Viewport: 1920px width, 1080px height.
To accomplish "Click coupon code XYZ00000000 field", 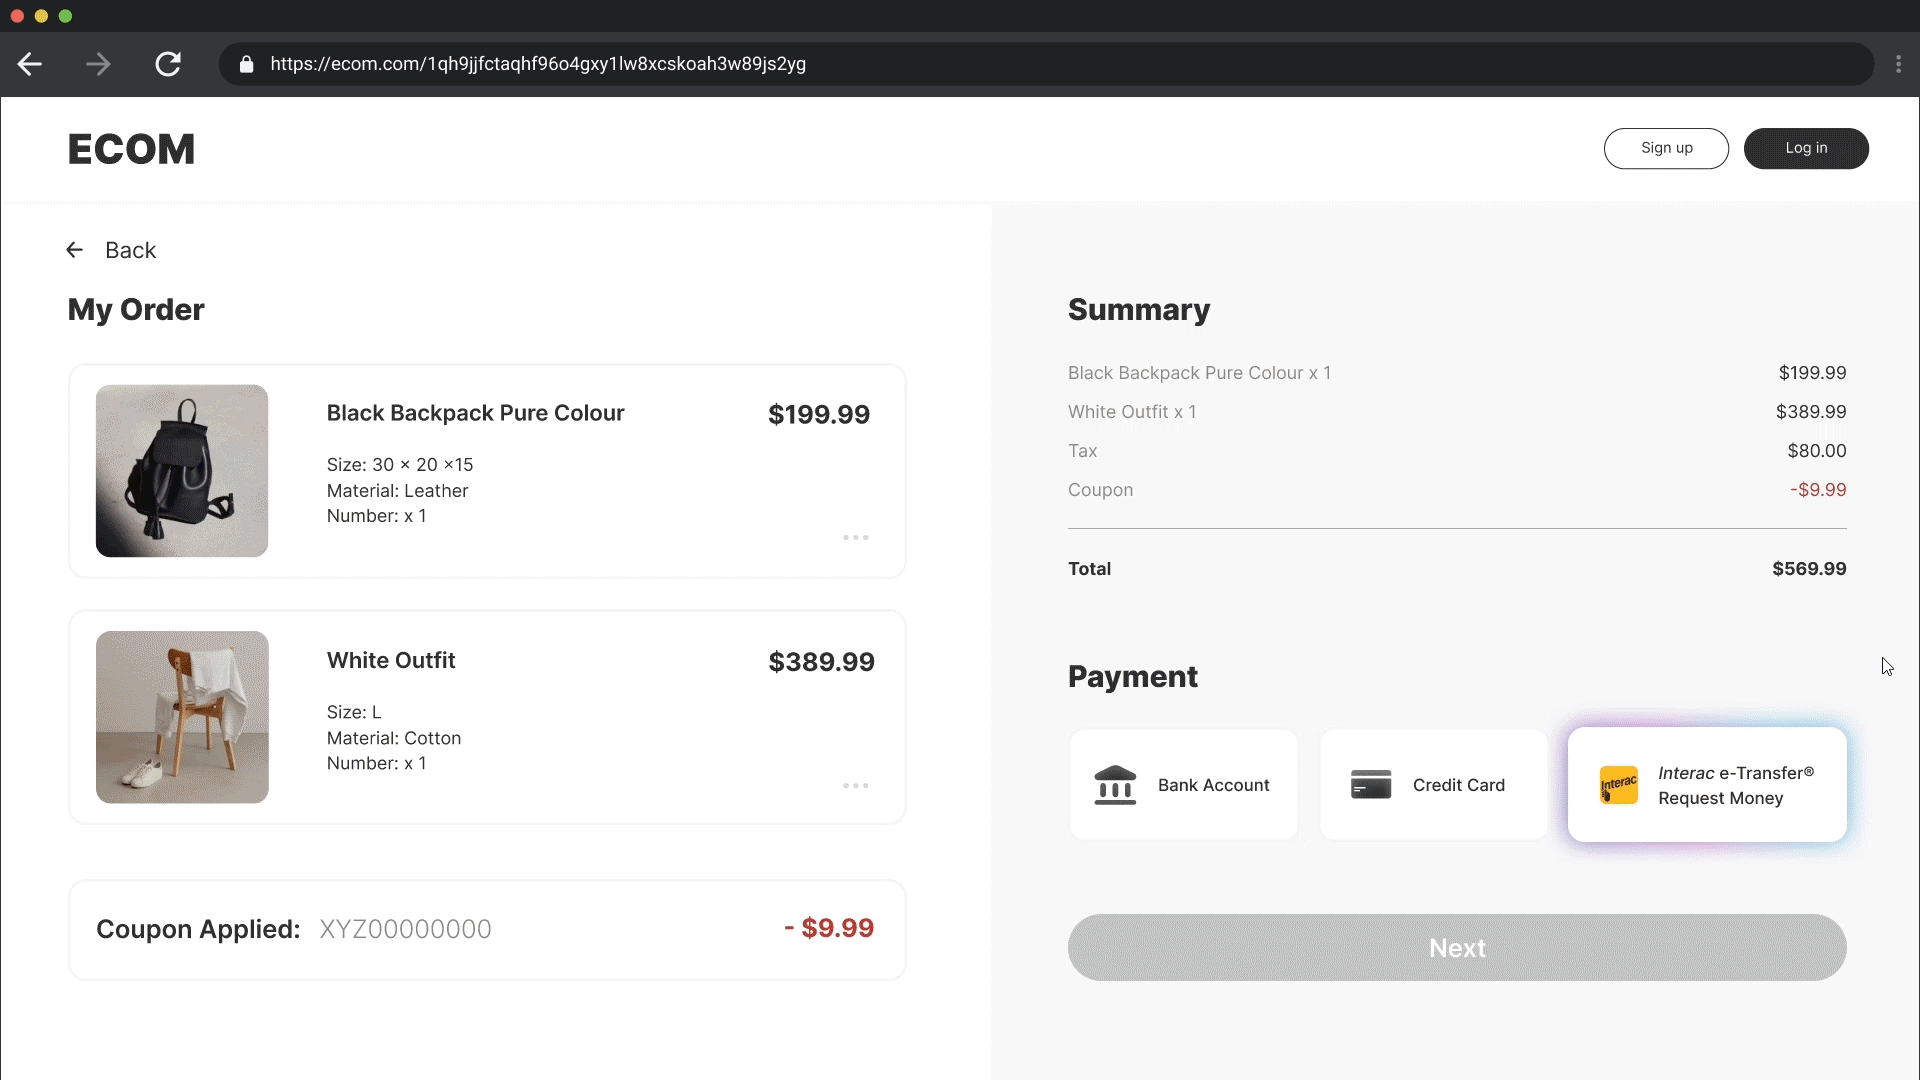I will 405,929.
